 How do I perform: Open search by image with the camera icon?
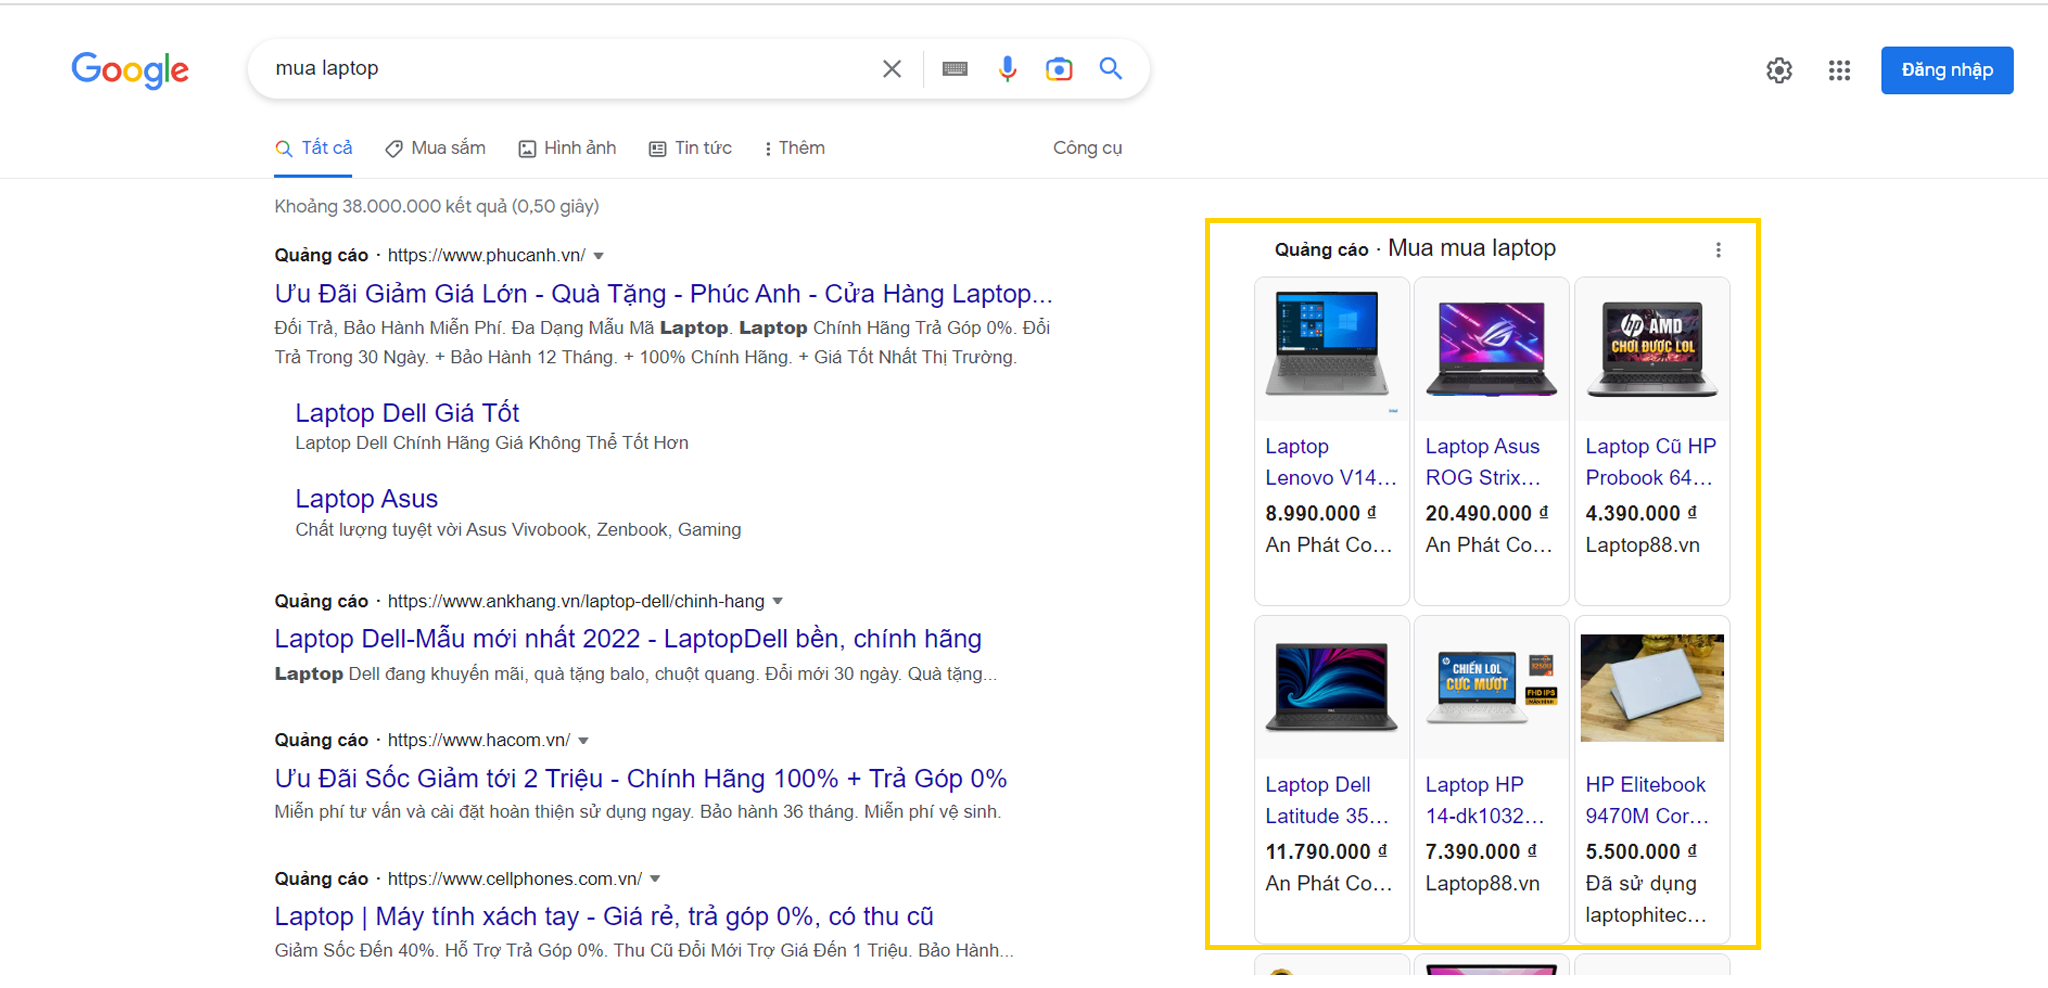click(1059, 69)
